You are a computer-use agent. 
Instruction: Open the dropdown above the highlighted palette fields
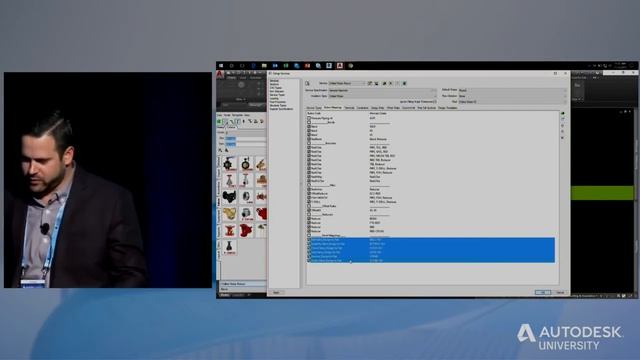245,133
